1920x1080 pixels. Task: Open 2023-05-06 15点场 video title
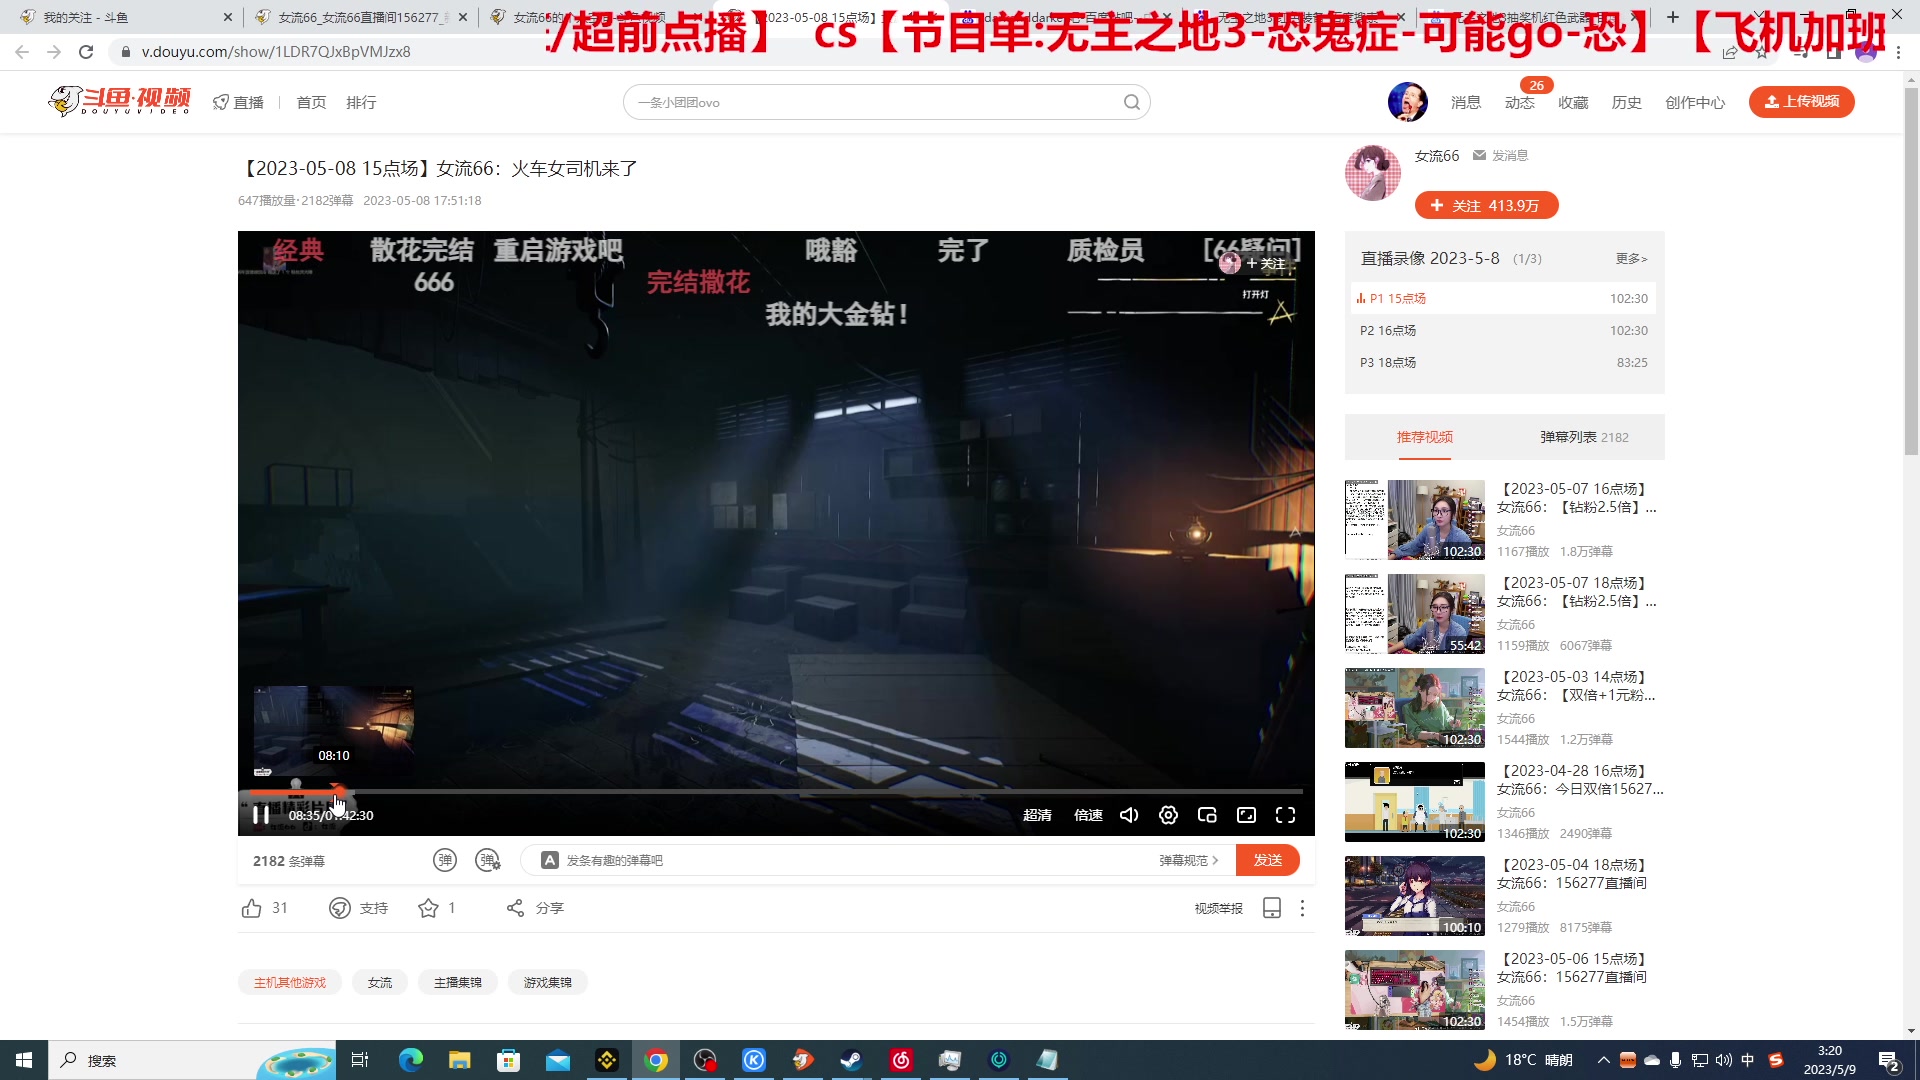coord(1574,968)
